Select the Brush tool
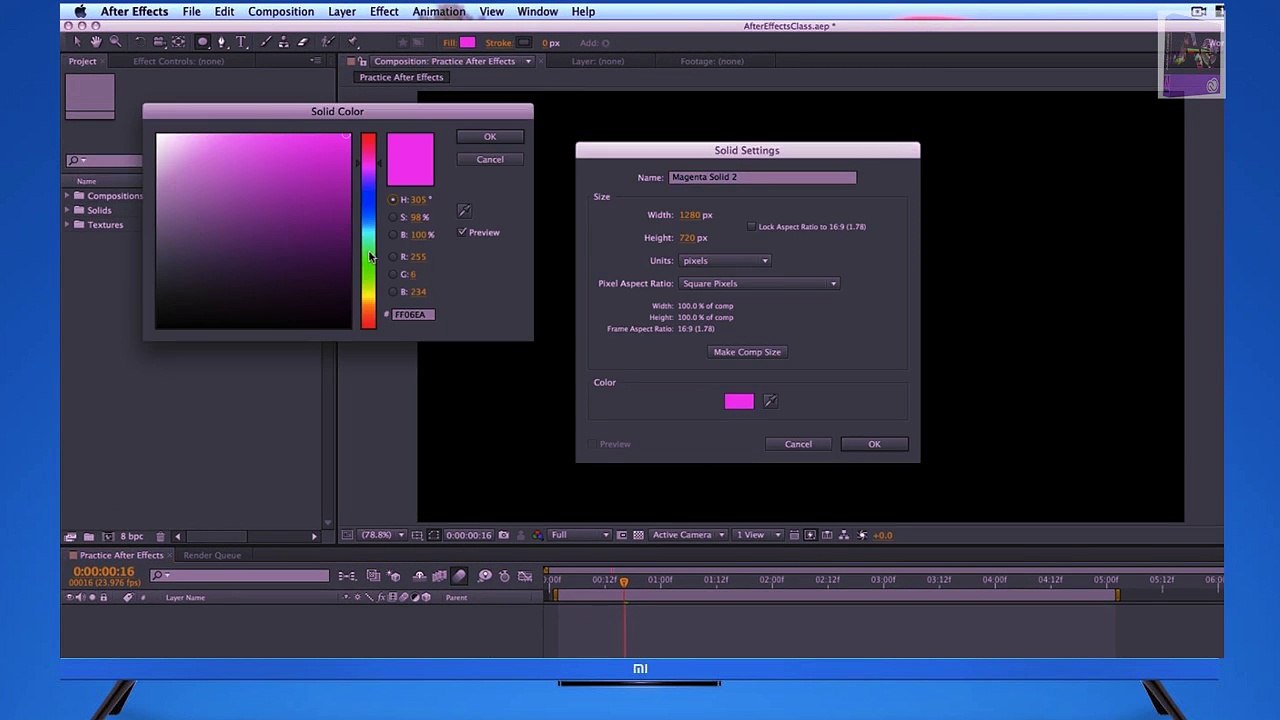The image size is (1280, 720). 266,42
